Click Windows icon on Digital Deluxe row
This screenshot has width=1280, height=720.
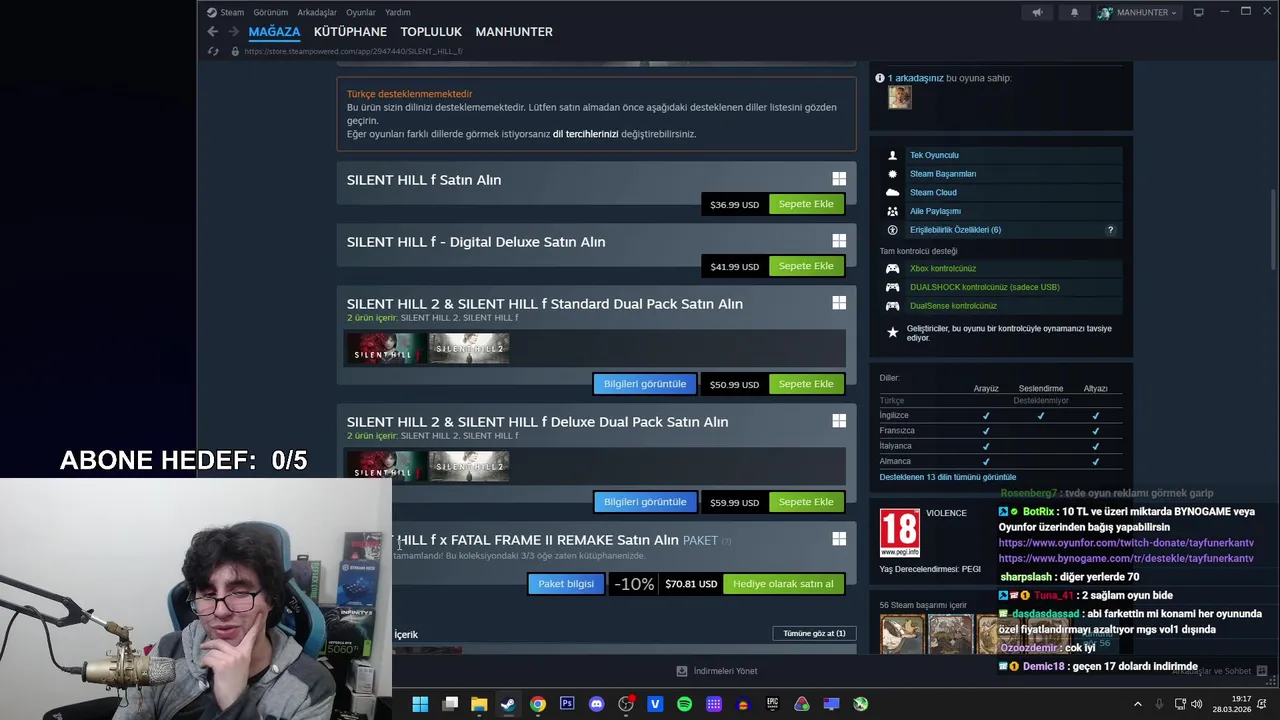coord(839,241)
